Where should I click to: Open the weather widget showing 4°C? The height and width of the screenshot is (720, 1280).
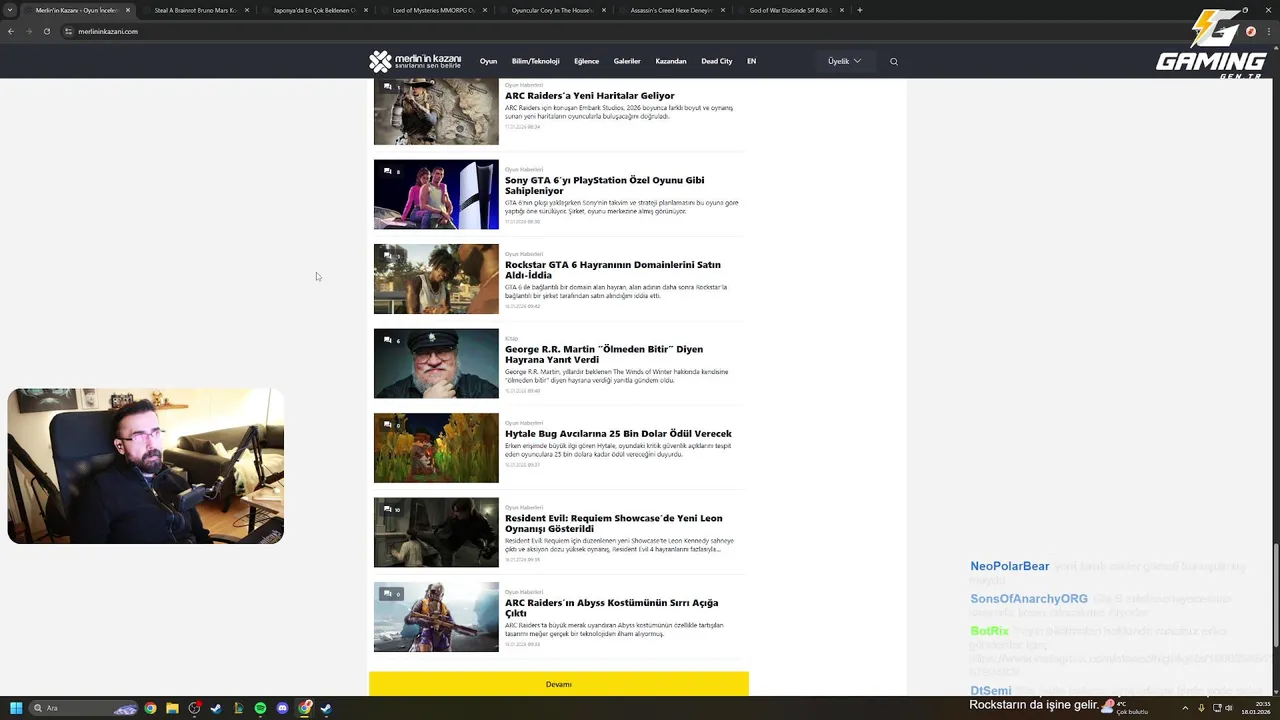[1124, 707]
